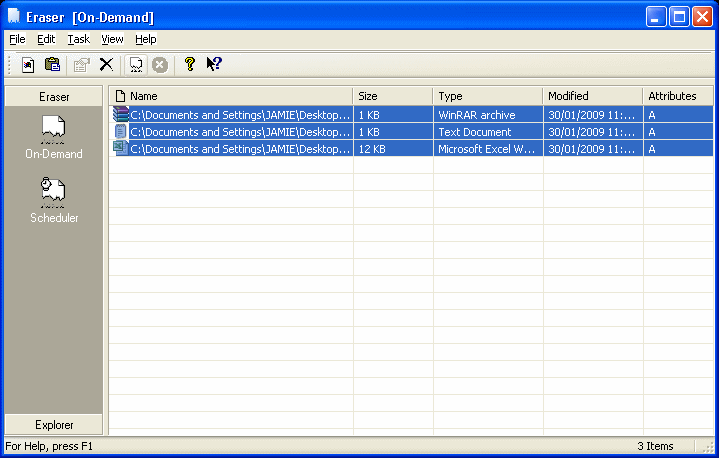Select the Text Document row path

coord(240,132)
